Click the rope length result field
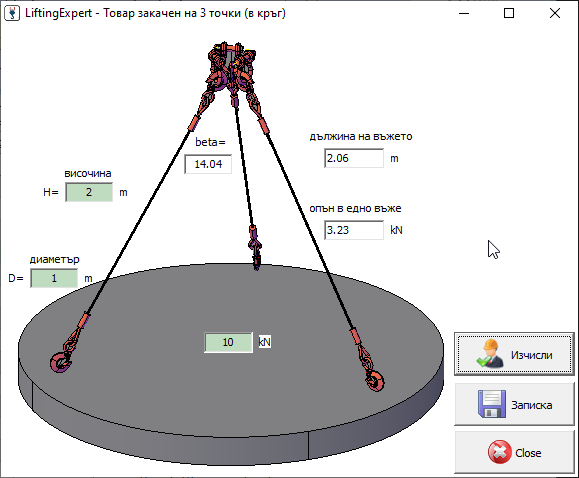 [354, 158]
